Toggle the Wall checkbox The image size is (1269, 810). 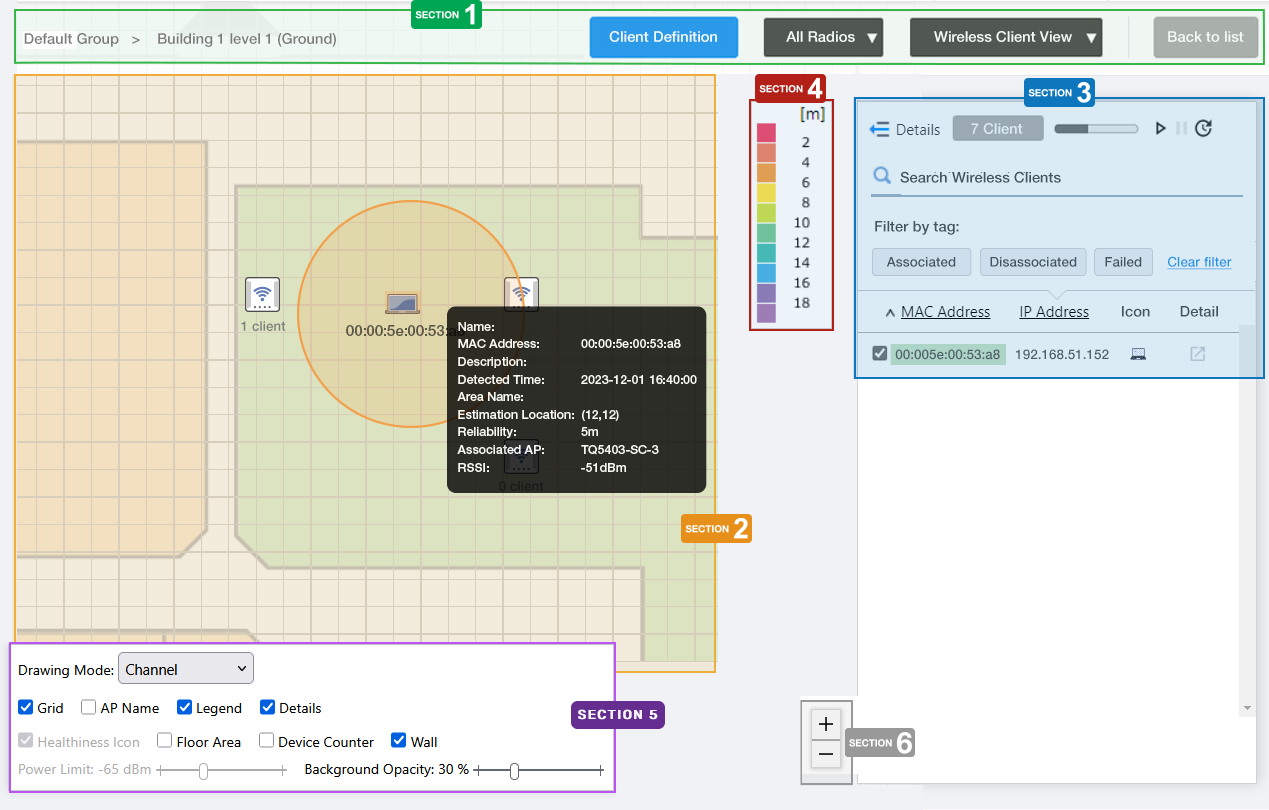pos(399,741)
